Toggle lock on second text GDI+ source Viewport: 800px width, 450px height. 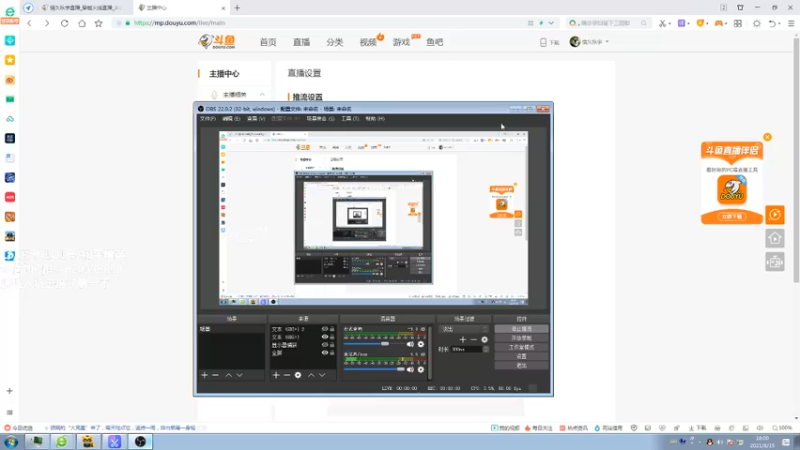click(332, 337)
